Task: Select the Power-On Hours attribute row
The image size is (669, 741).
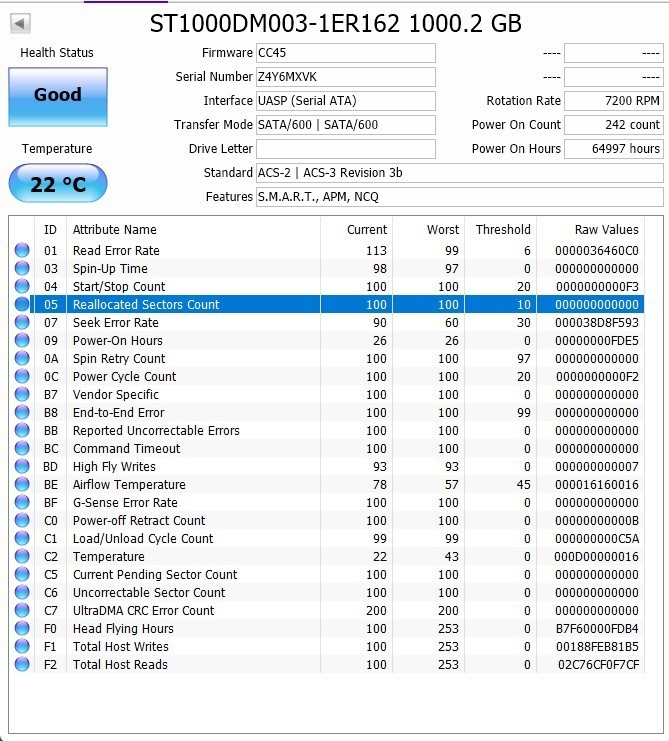Action: [x=337, y=340]
